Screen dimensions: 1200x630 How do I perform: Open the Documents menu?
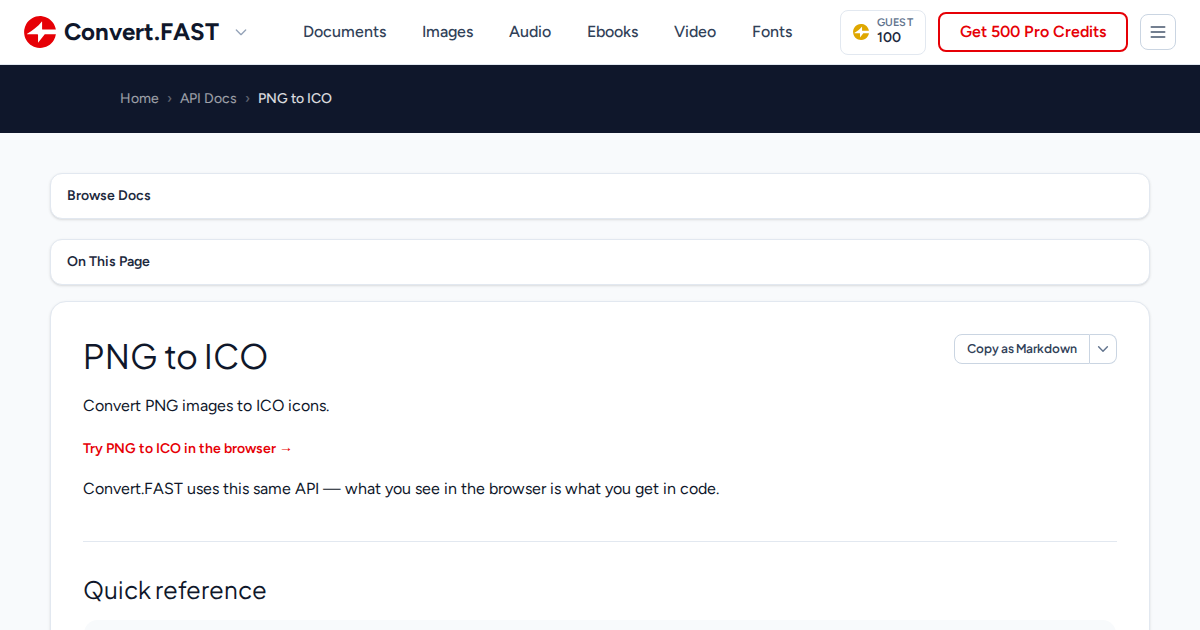point(345,32)
